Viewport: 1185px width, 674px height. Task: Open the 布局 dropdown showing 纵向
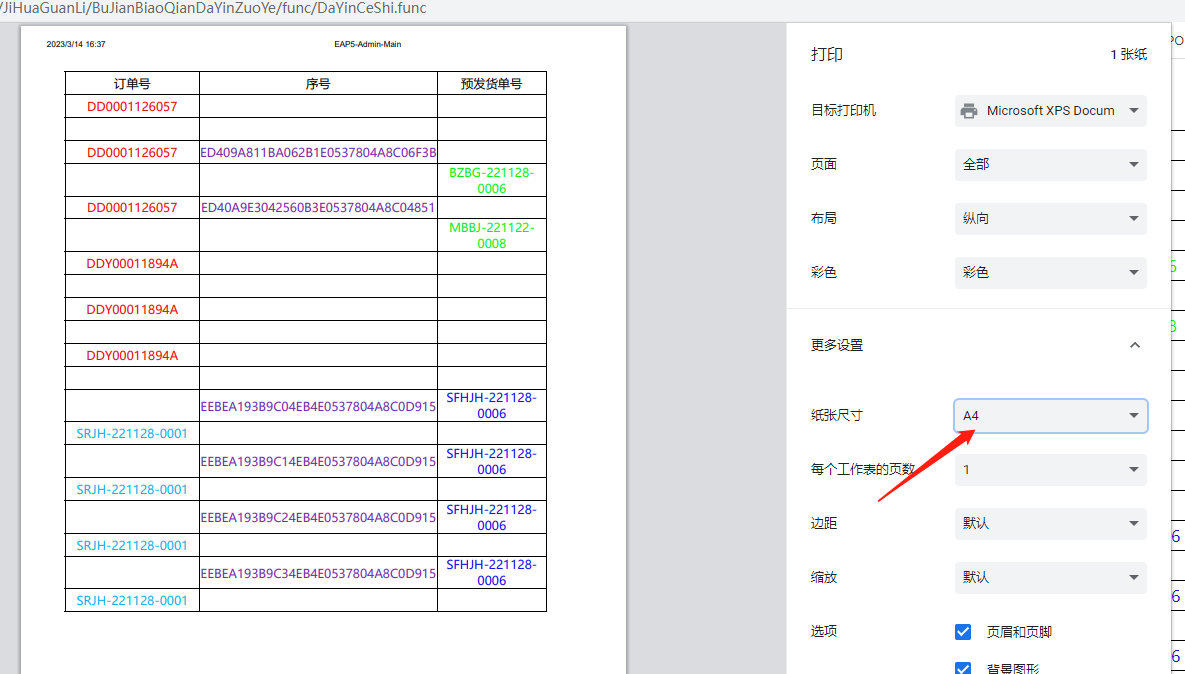pos(1050,218)
